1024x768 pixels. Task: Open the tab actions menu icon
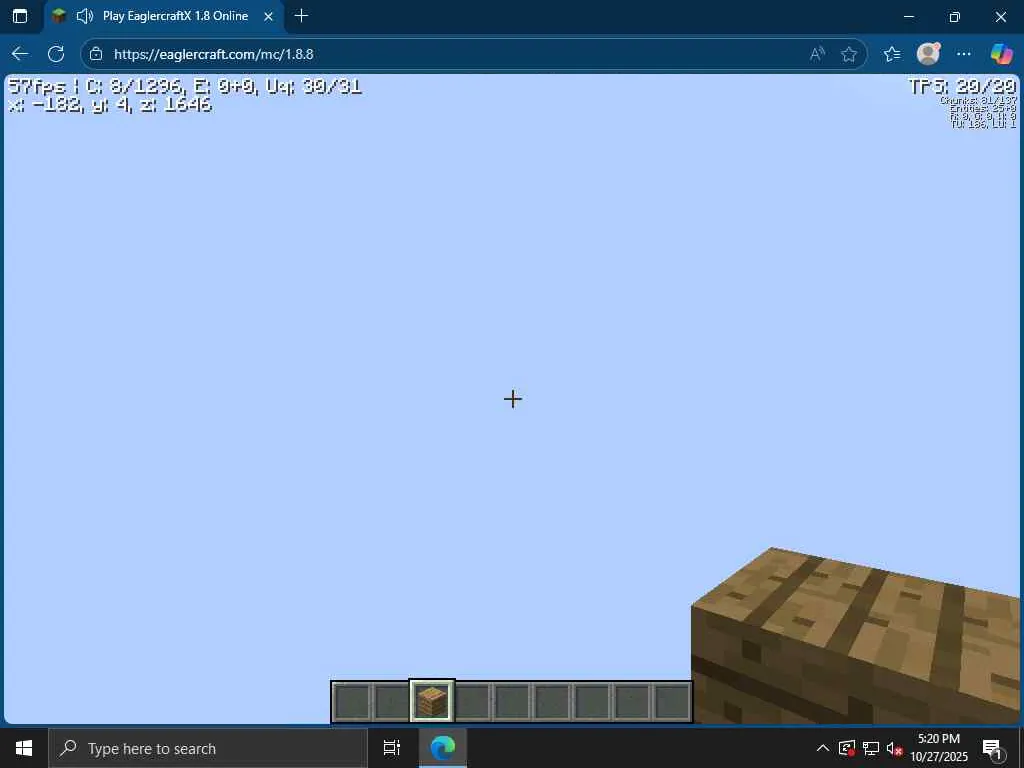(20, 16)
